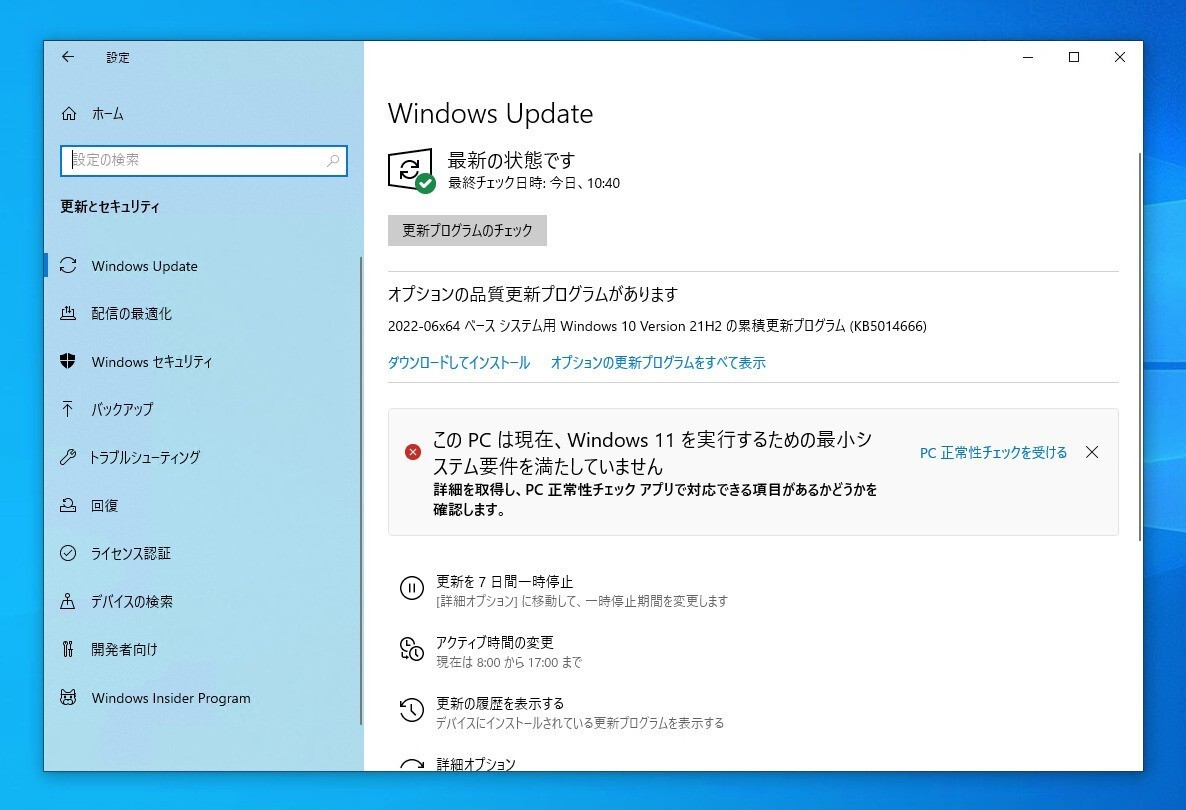This screenshot has height=810, width=1186.
Task: Click the KB5014666 update description text
Action: [657, 326]
